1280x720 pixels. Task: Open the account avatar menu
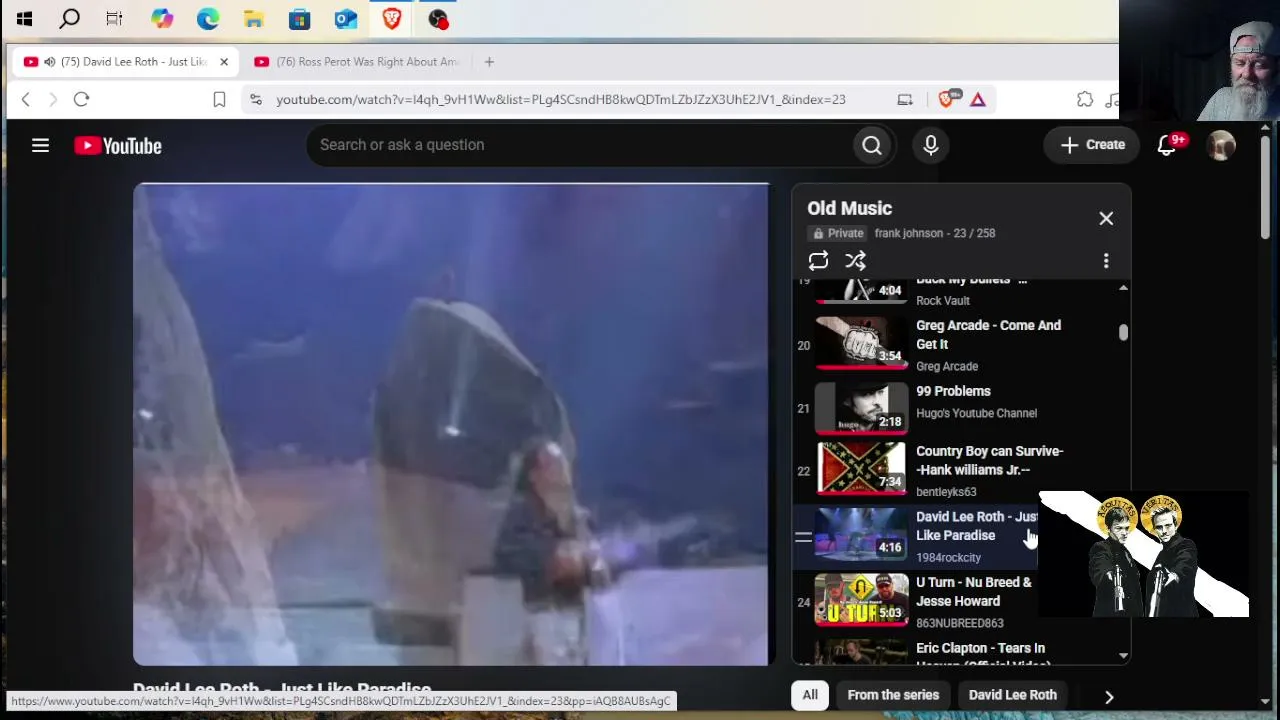point(1221,146)
